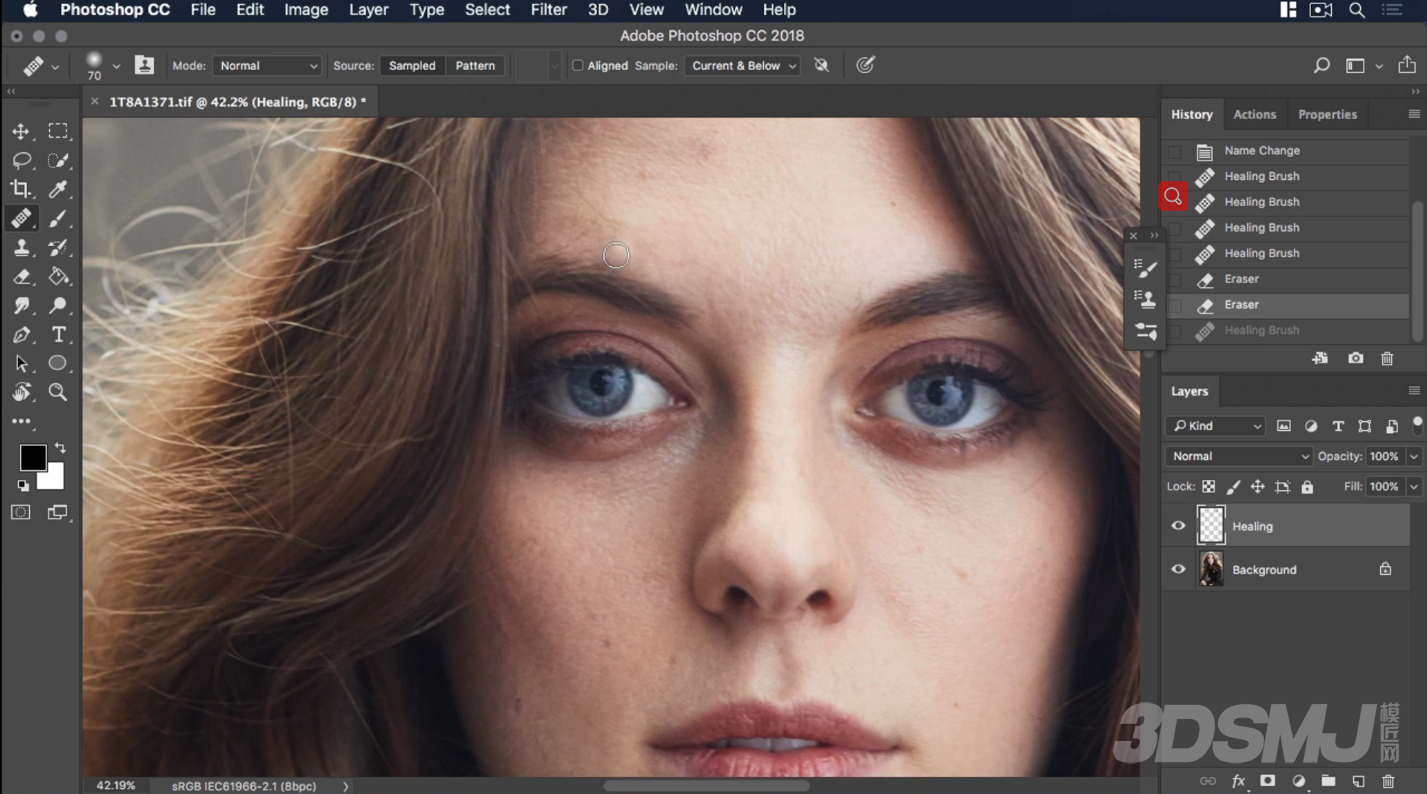Select the Name Change history state
Image resolution: width=1427 pixels, height=794 pixels.
[1287, 151]
